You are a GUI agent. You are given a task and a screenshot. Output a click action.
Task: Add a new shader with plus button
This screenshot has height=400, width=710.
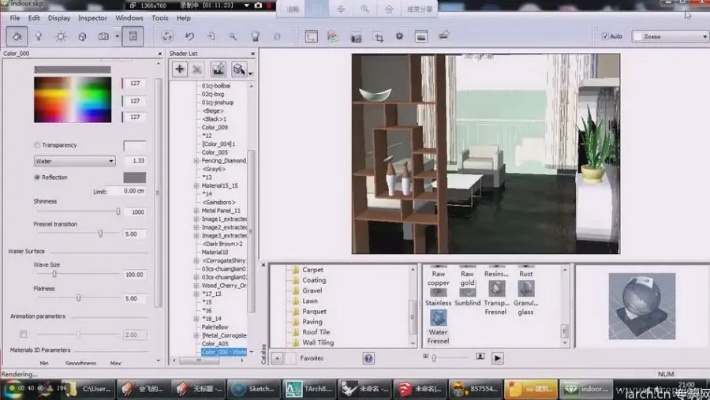pos(180,69)
